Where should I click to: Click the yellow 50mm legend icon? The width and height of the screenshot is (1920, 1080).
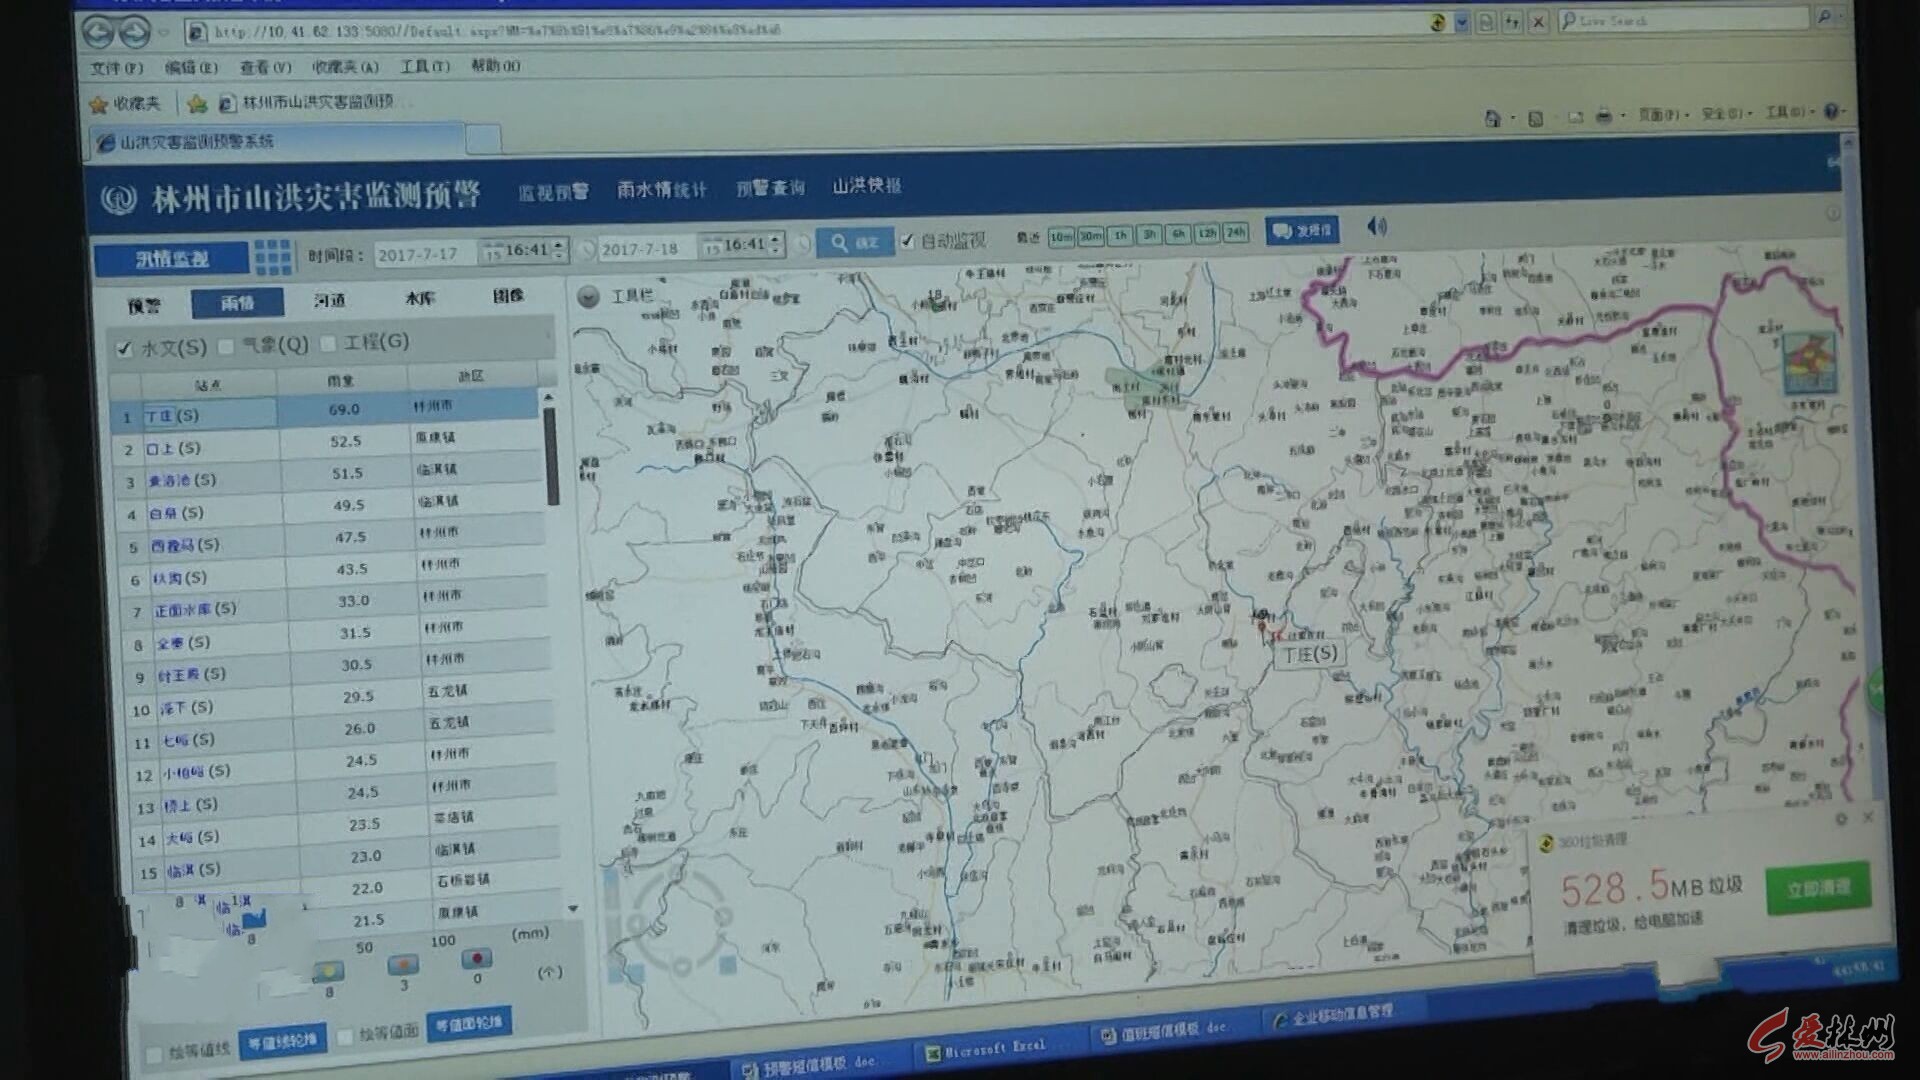[x=327, y=970]
